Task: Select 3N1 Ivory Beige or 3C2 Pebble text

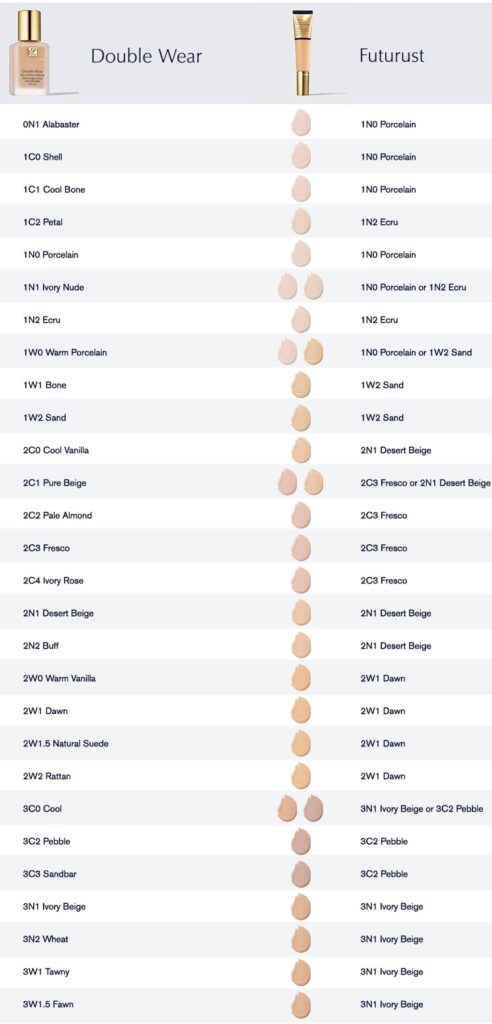Action: (x=421, y=808)
